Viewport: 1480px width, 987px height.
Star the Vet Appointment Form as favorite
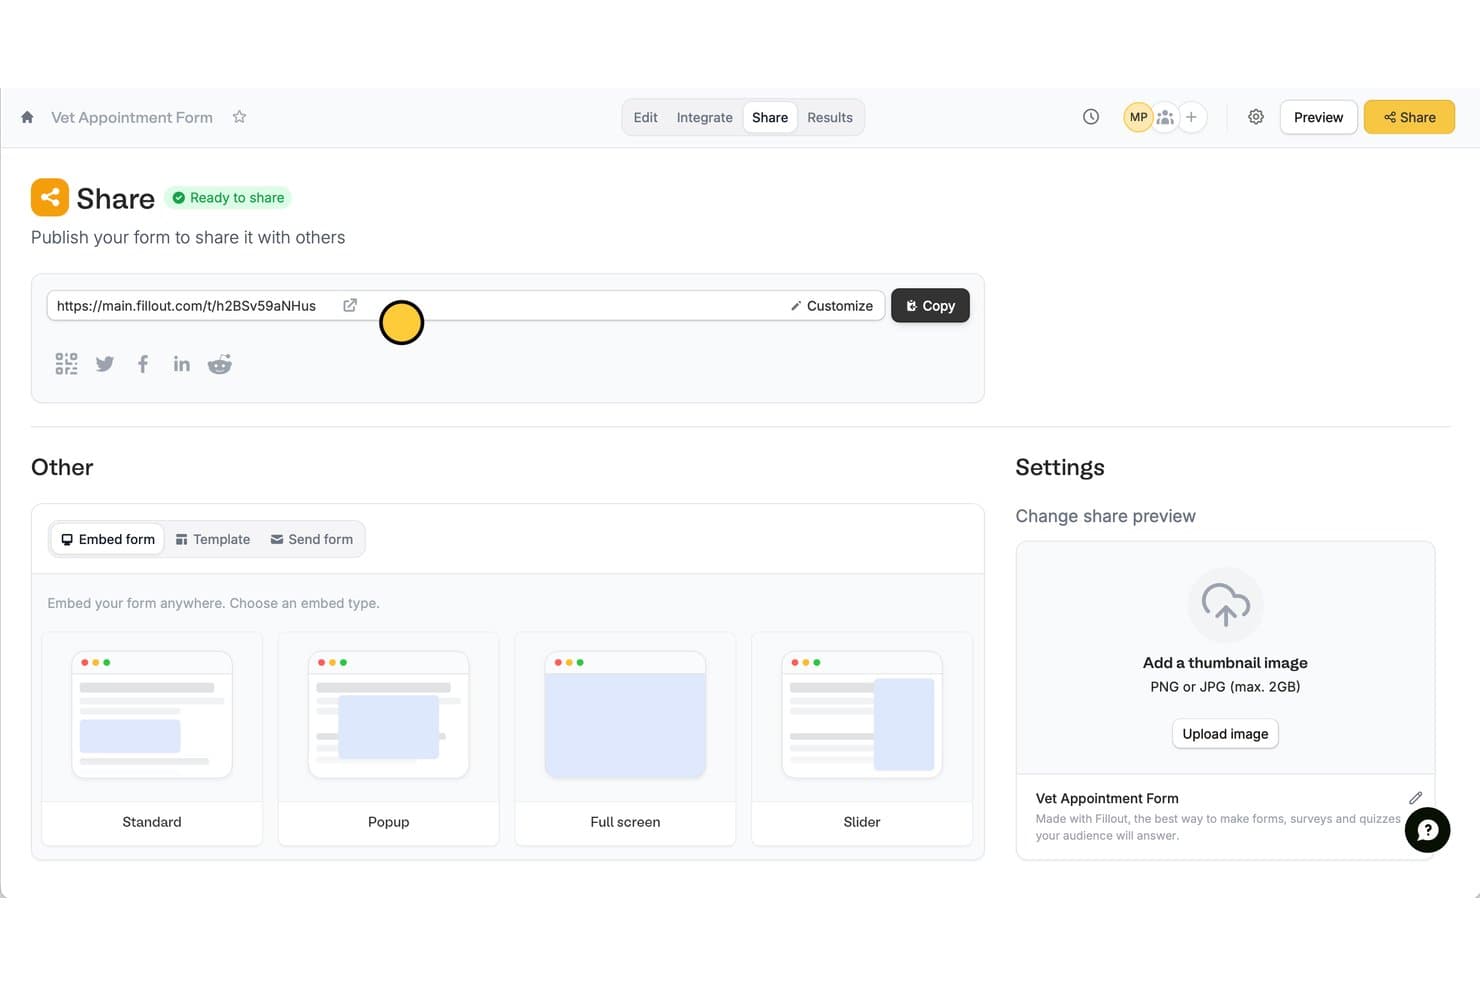point(239,117)
